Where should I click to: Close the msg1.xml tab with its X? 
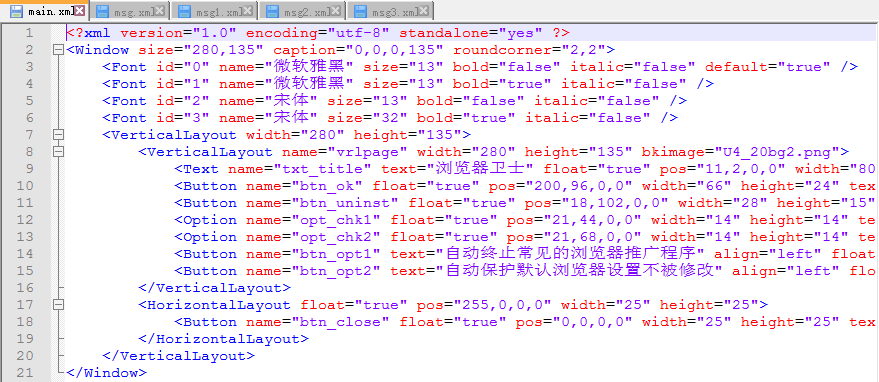point(248,11)
